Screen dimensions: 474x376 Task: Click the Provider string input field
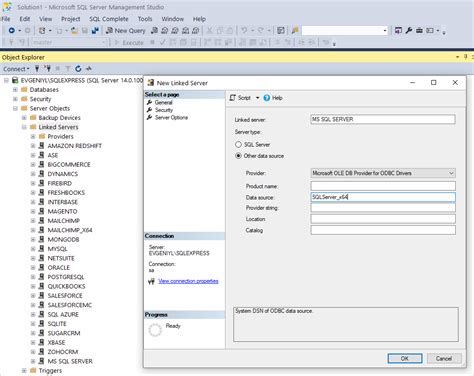[x=383, y=208]
